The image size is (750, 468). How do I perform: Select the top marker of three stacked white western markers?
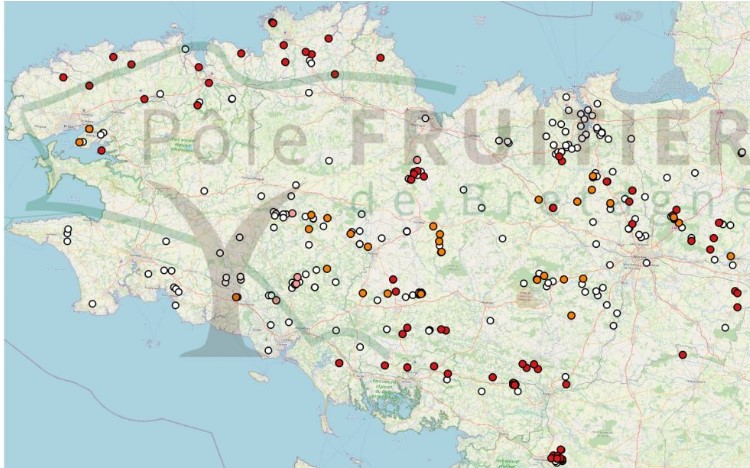[x=68, y=229]
